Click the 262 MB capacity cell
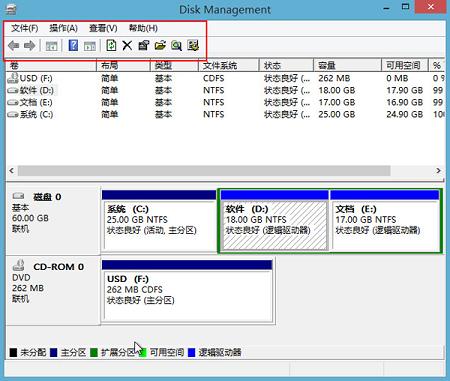The height and width of the screenshot is (381, 450). pyautogui.click(x=334, y=78)
